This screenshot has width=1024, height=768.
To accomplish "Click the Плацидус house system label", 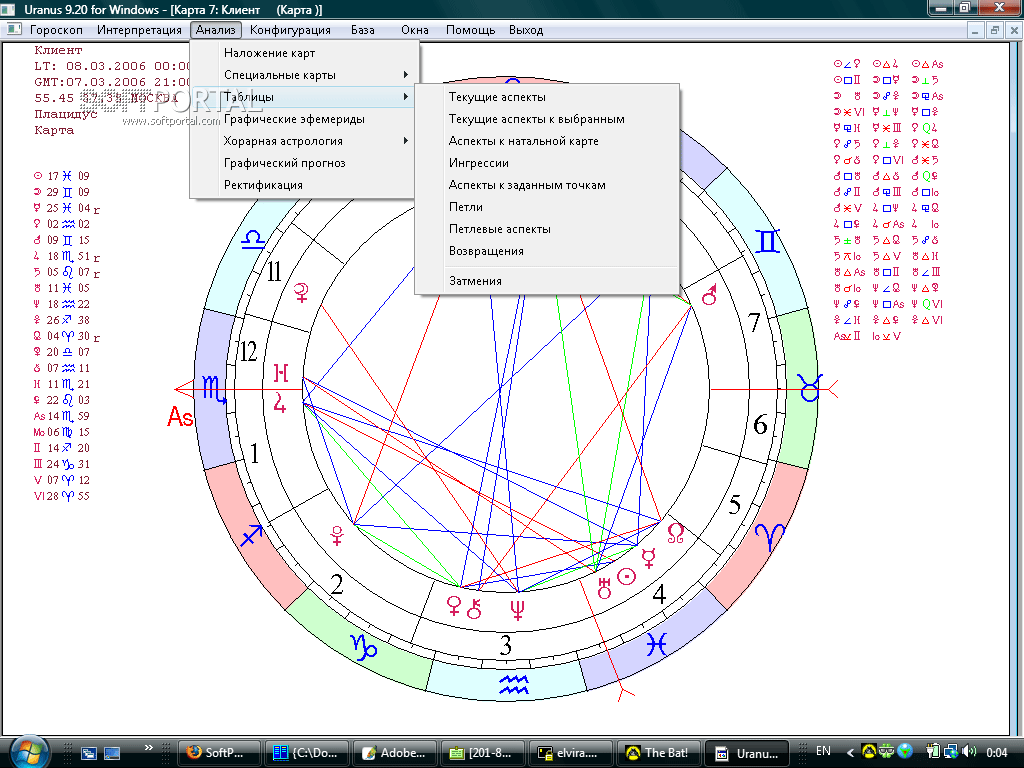I will tap(66, 114).
